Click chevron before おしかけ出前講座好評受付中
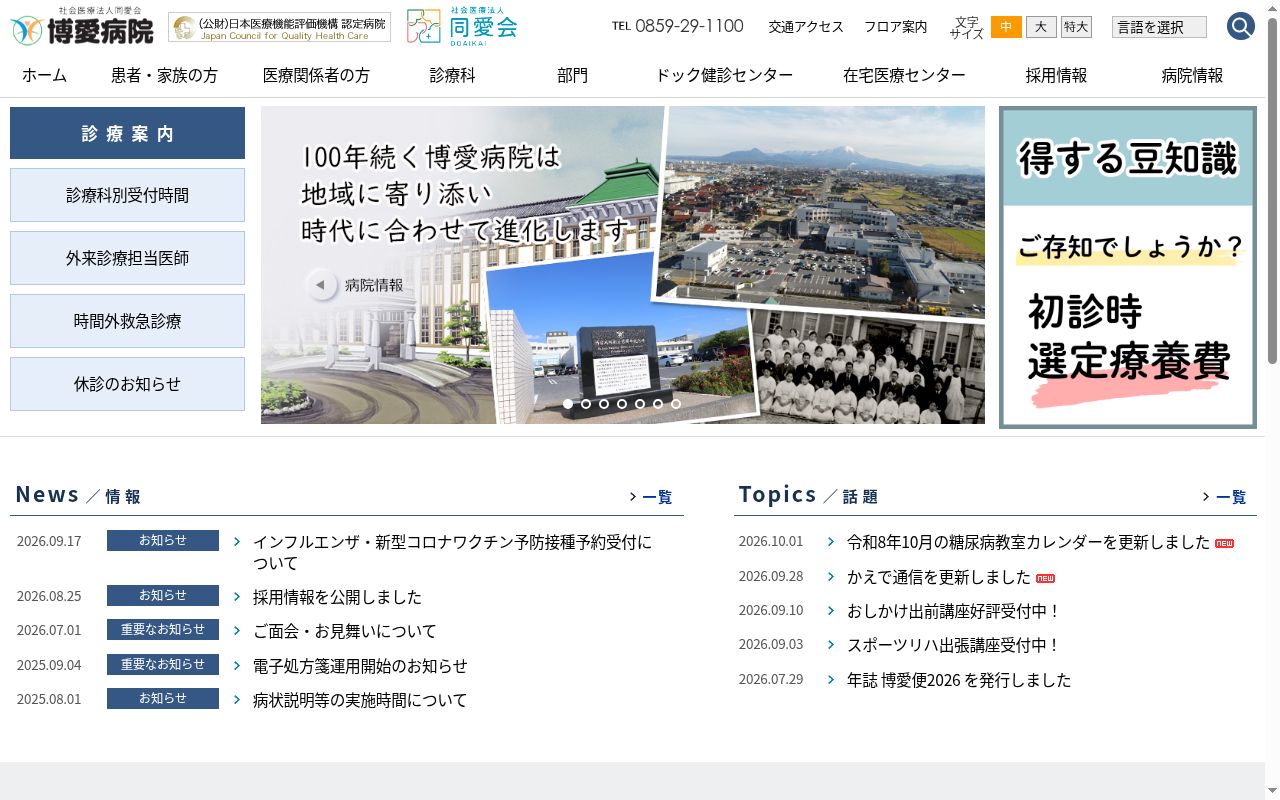Screen dimensions: 1280x800 pos(831,610)
